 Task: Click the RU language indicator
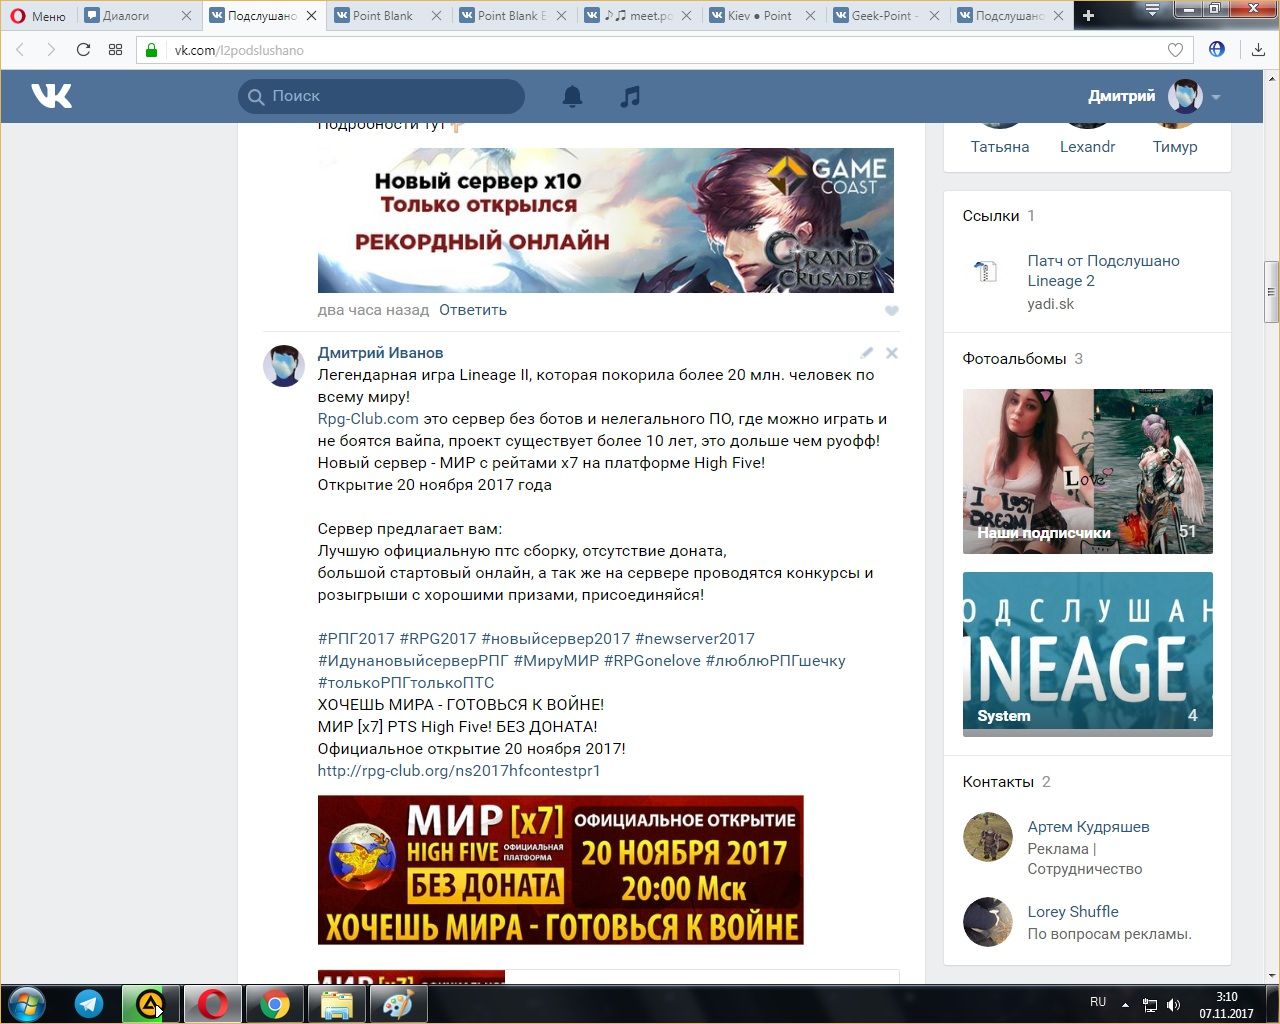tap(1098, 1002)
